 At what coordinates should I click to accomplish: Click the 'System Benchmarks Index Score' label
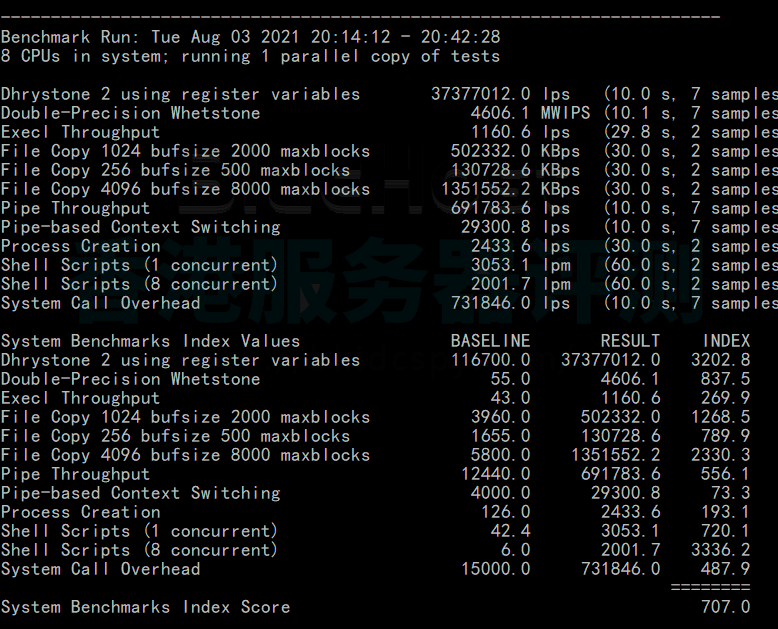tap(145, 607)
